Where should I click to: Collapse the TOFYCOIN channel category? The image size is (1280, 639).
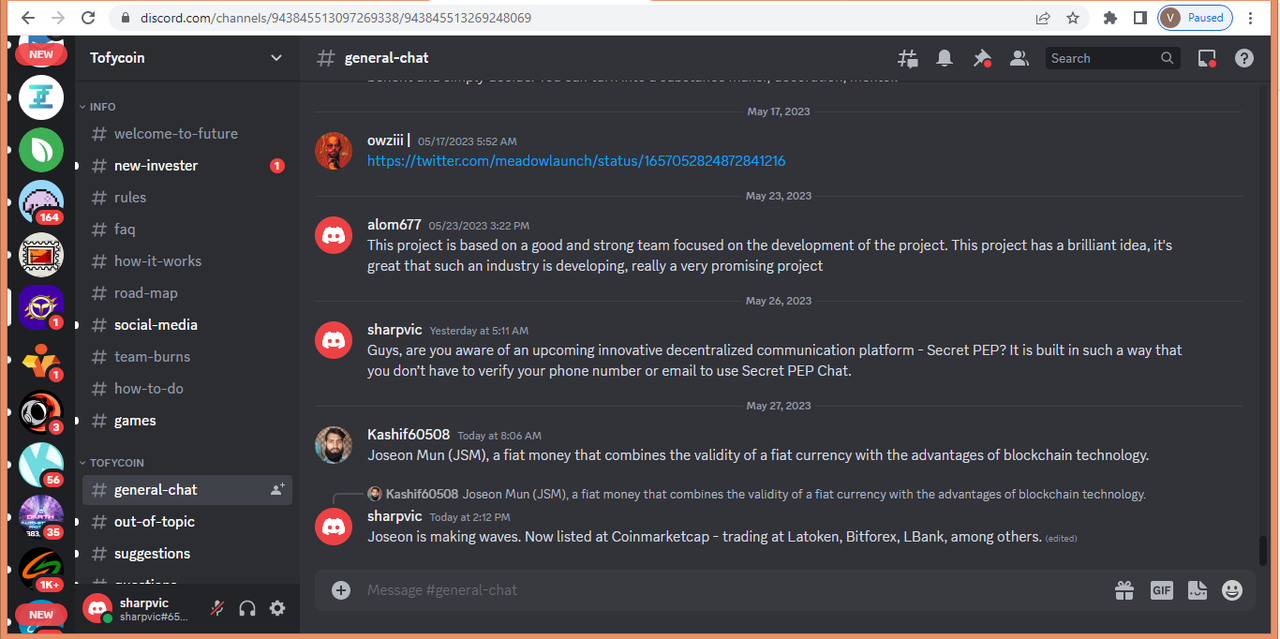pos(111,463)
